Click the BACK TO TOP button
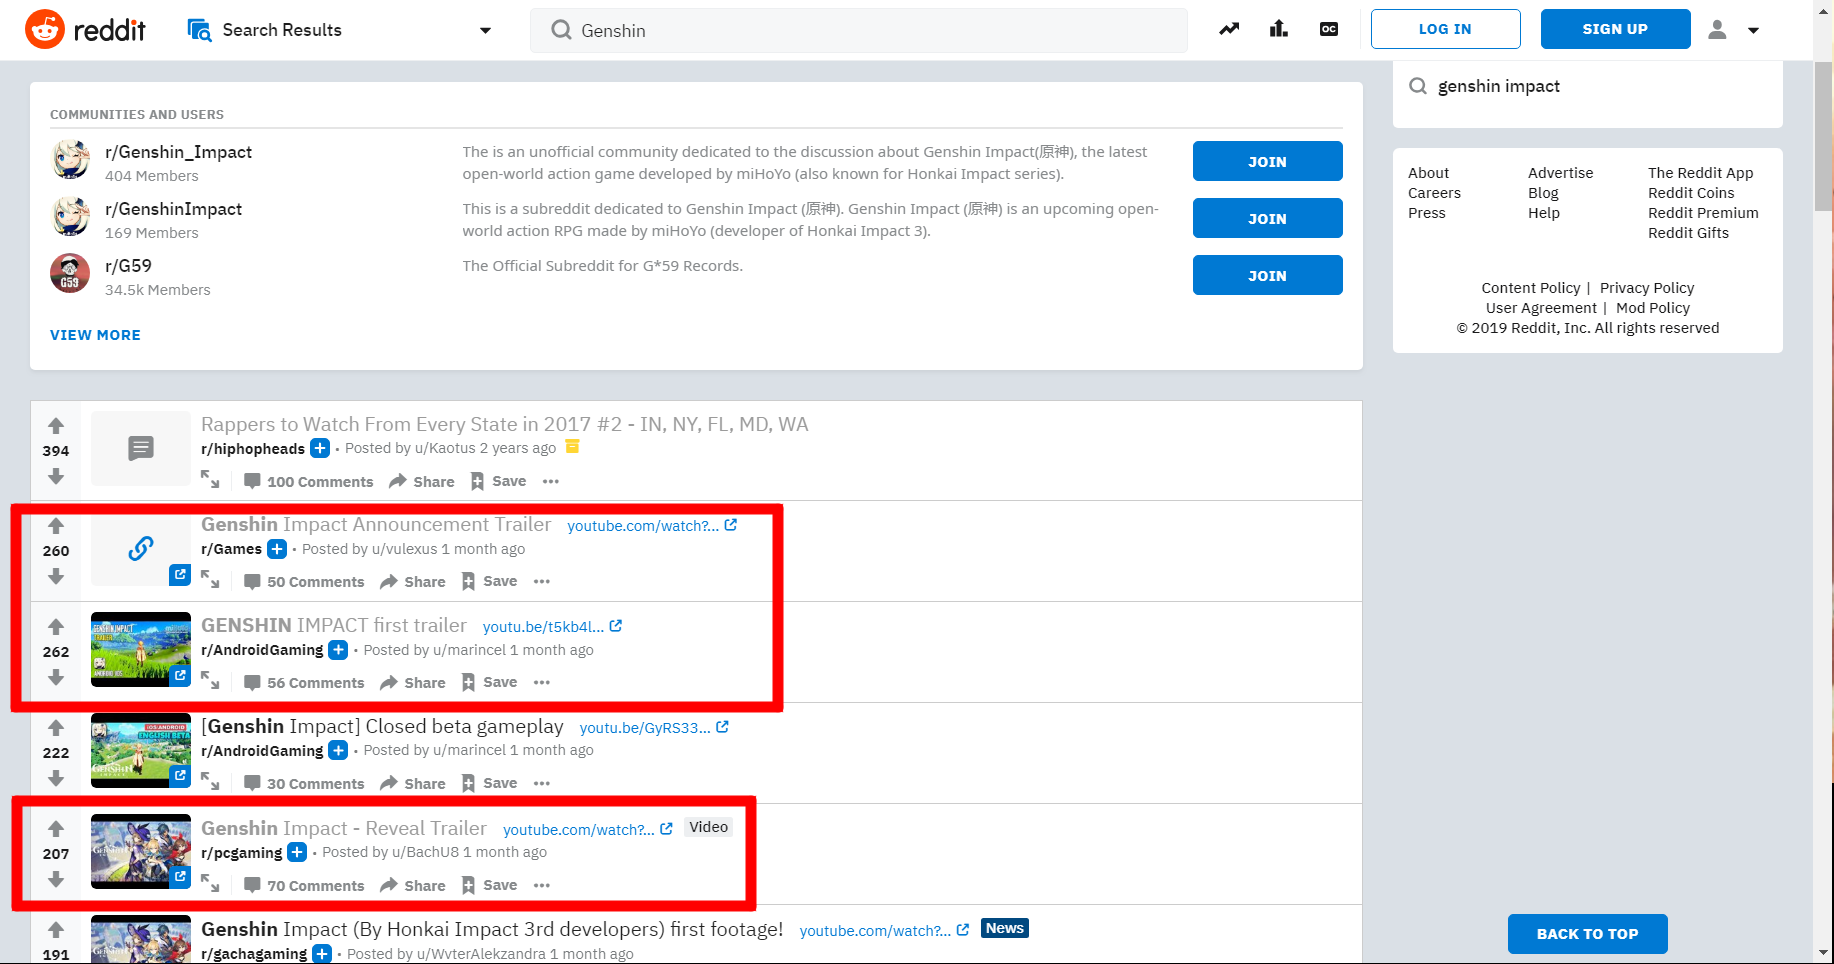Image resolution: width=1834 pixels, height=964 pixels. point(1587,934)
